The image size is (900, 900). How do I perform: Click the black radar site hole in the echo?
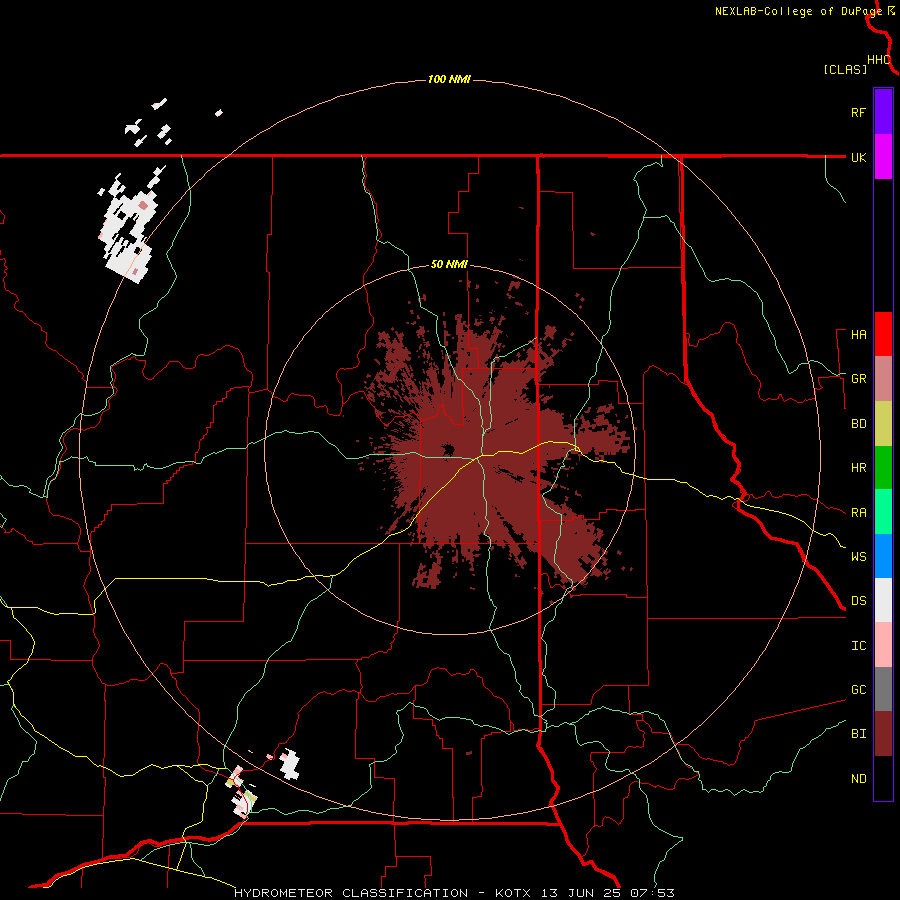click(x=448, y=449)
